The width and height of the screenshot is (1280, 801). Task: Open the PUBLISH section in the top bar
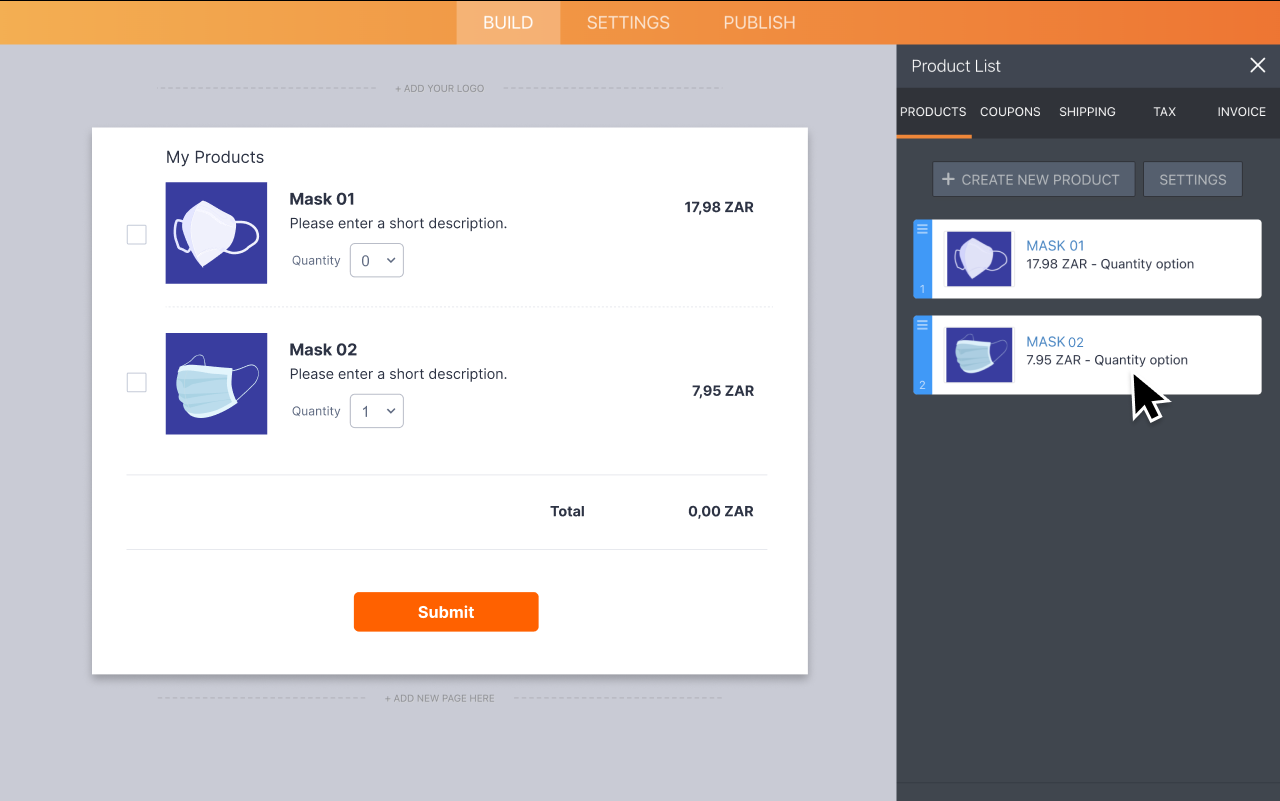click(759, 22)
